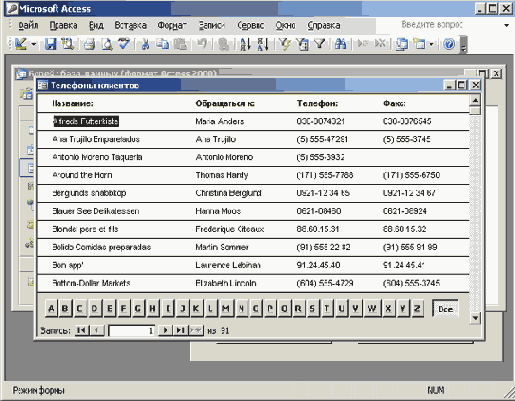Image resolution: width=515 pixels, height=401 pixels.
Task: Toggle the letter H filter button
Action: pyautogui.click(x=152, y=308)
